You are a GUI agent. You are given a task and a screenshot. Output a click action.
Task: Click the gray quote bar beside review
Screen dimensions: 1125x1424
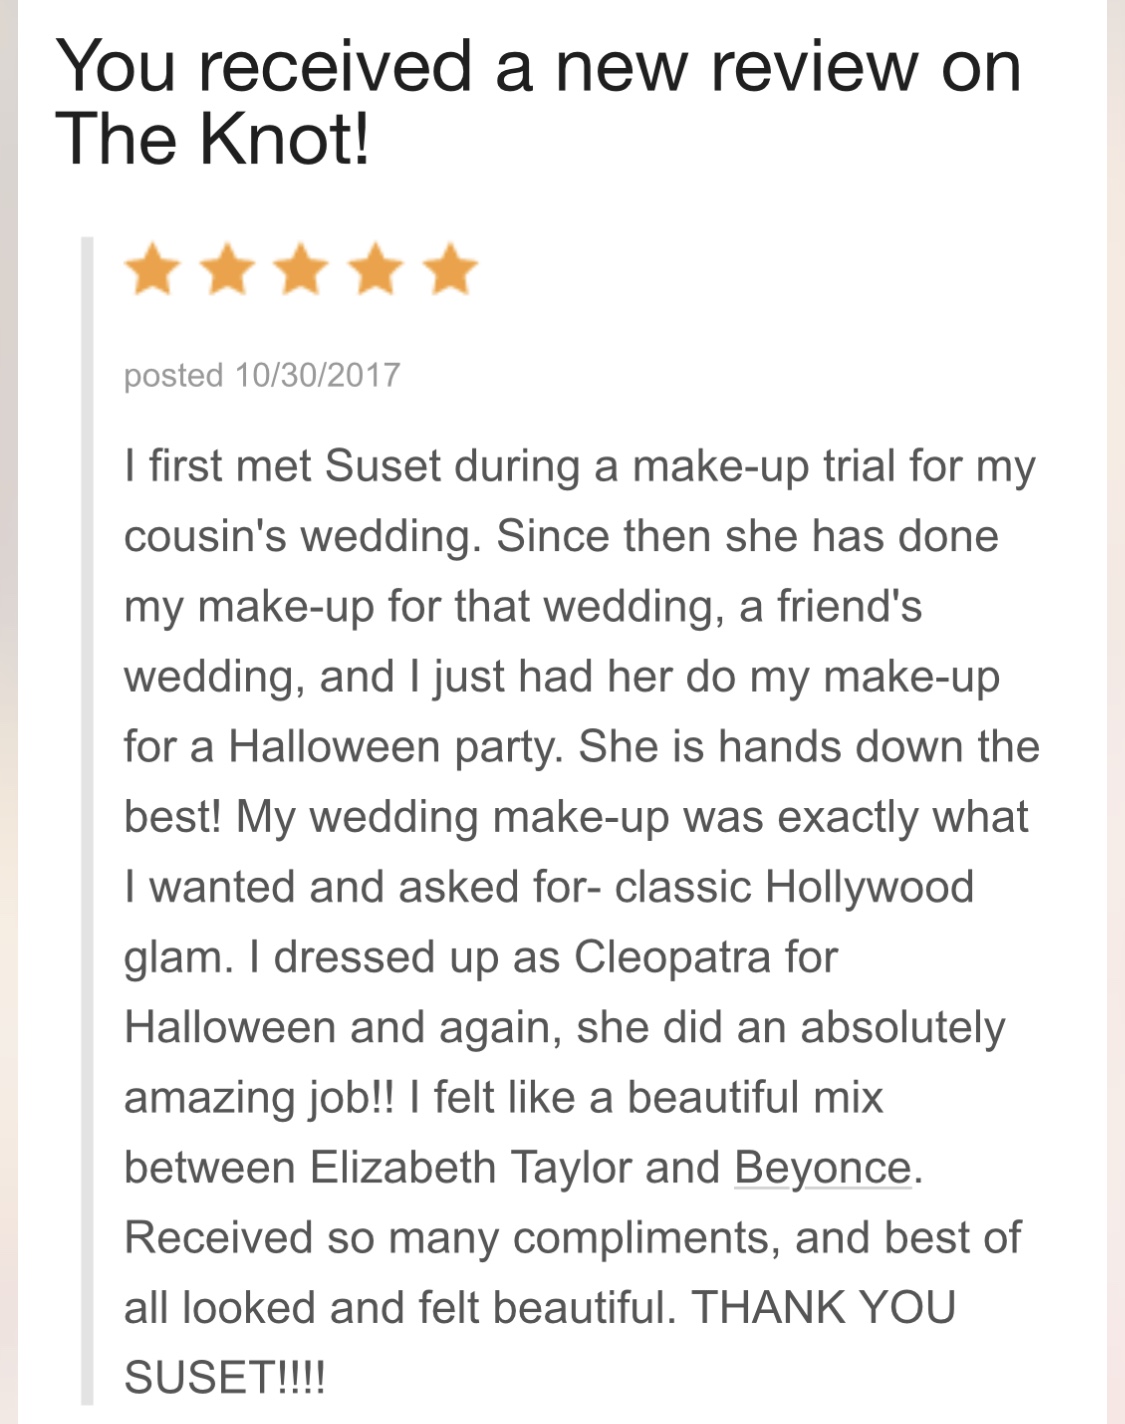tap(87, 820)
